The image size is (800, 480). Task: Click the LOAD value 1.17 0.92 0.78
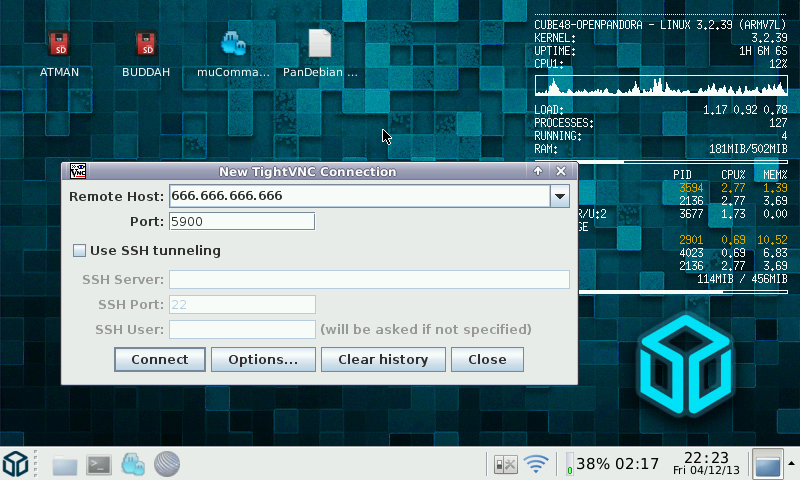point(745,110)
